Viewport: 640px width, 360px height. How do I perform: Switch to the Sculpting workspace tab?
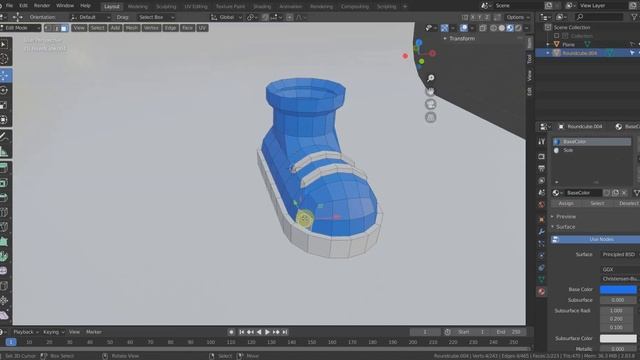point(166,7)
